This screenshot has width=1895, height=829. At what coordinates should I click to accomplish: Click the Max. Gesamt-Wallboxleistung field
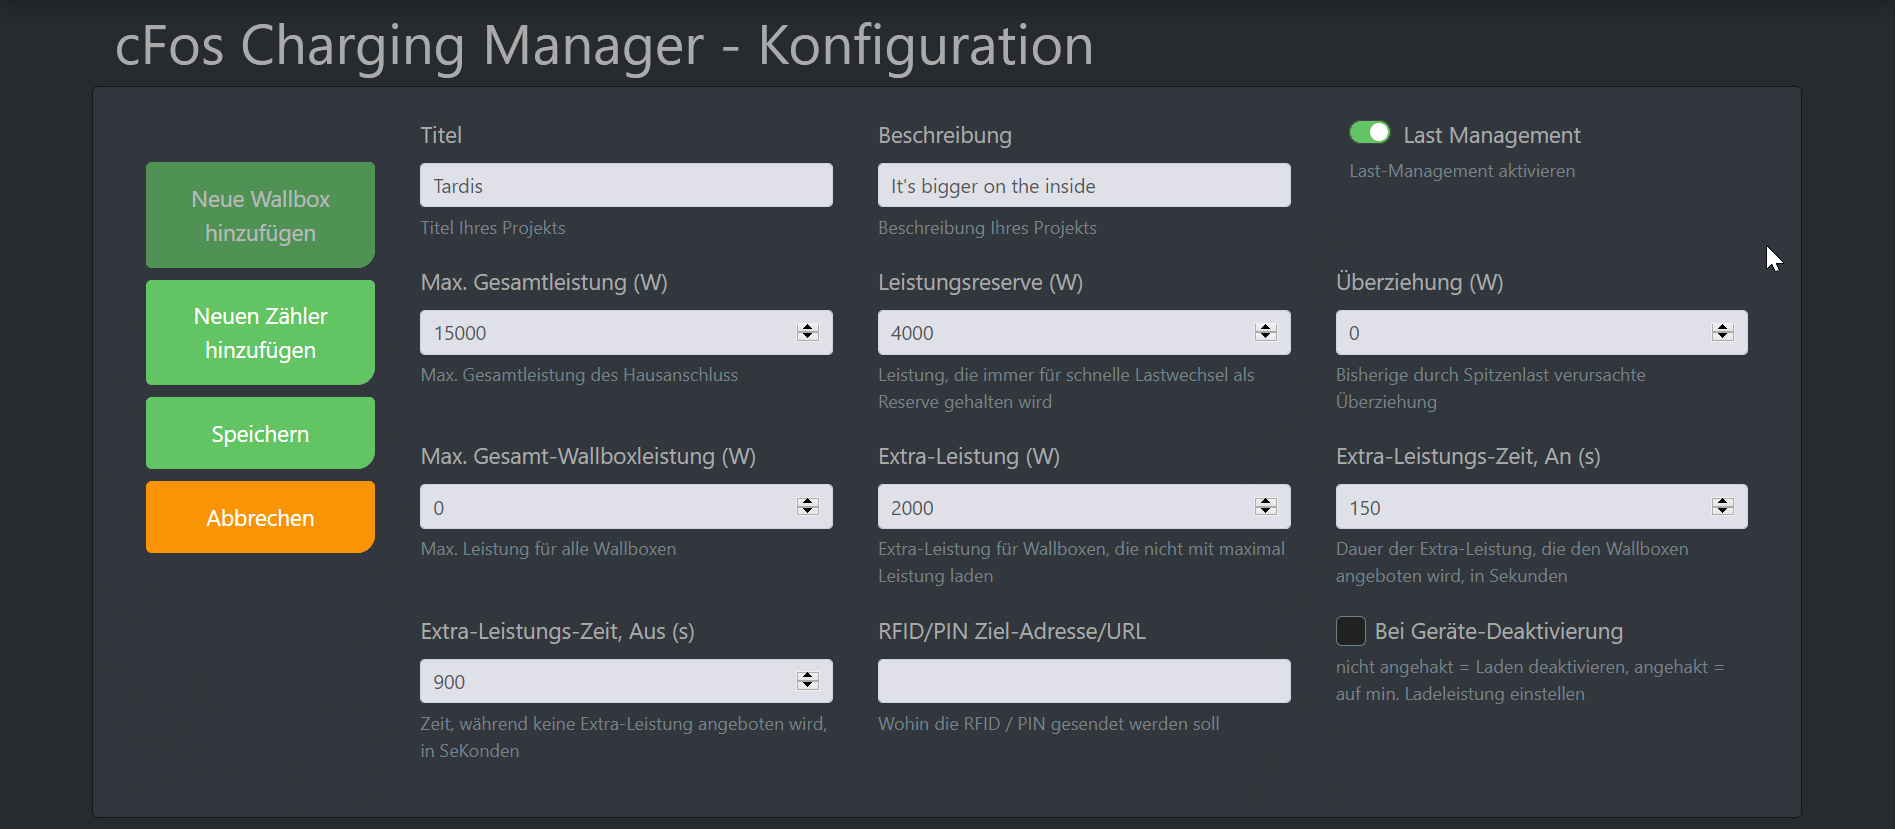click(x=626, y=507)
